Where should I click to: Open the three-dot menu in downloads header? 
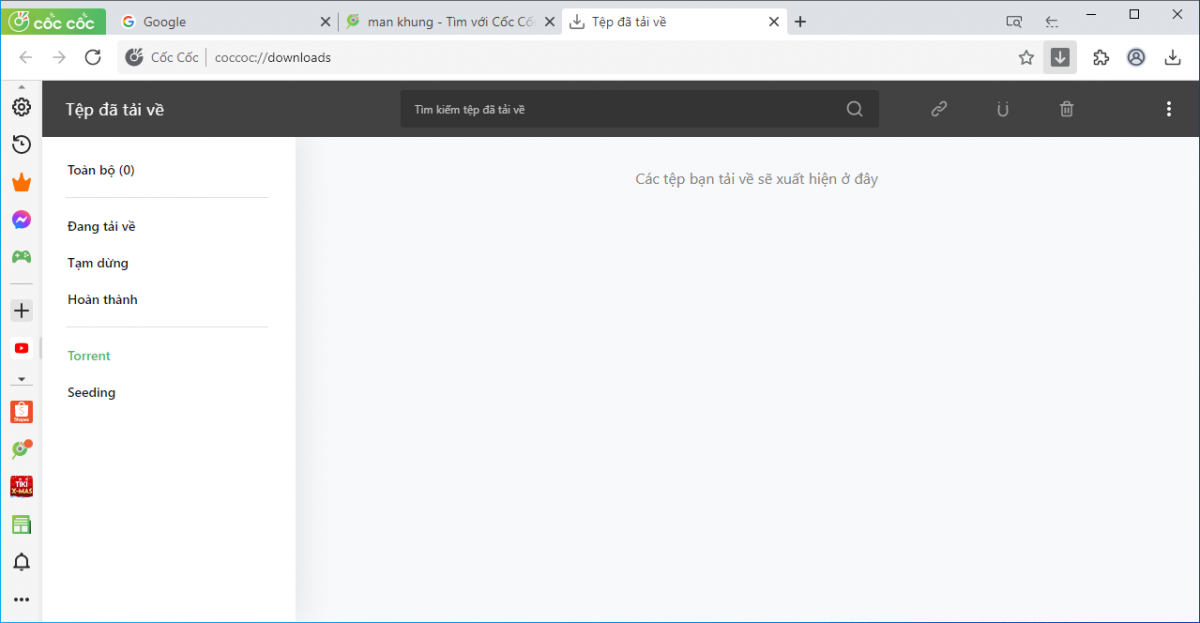1168,109
